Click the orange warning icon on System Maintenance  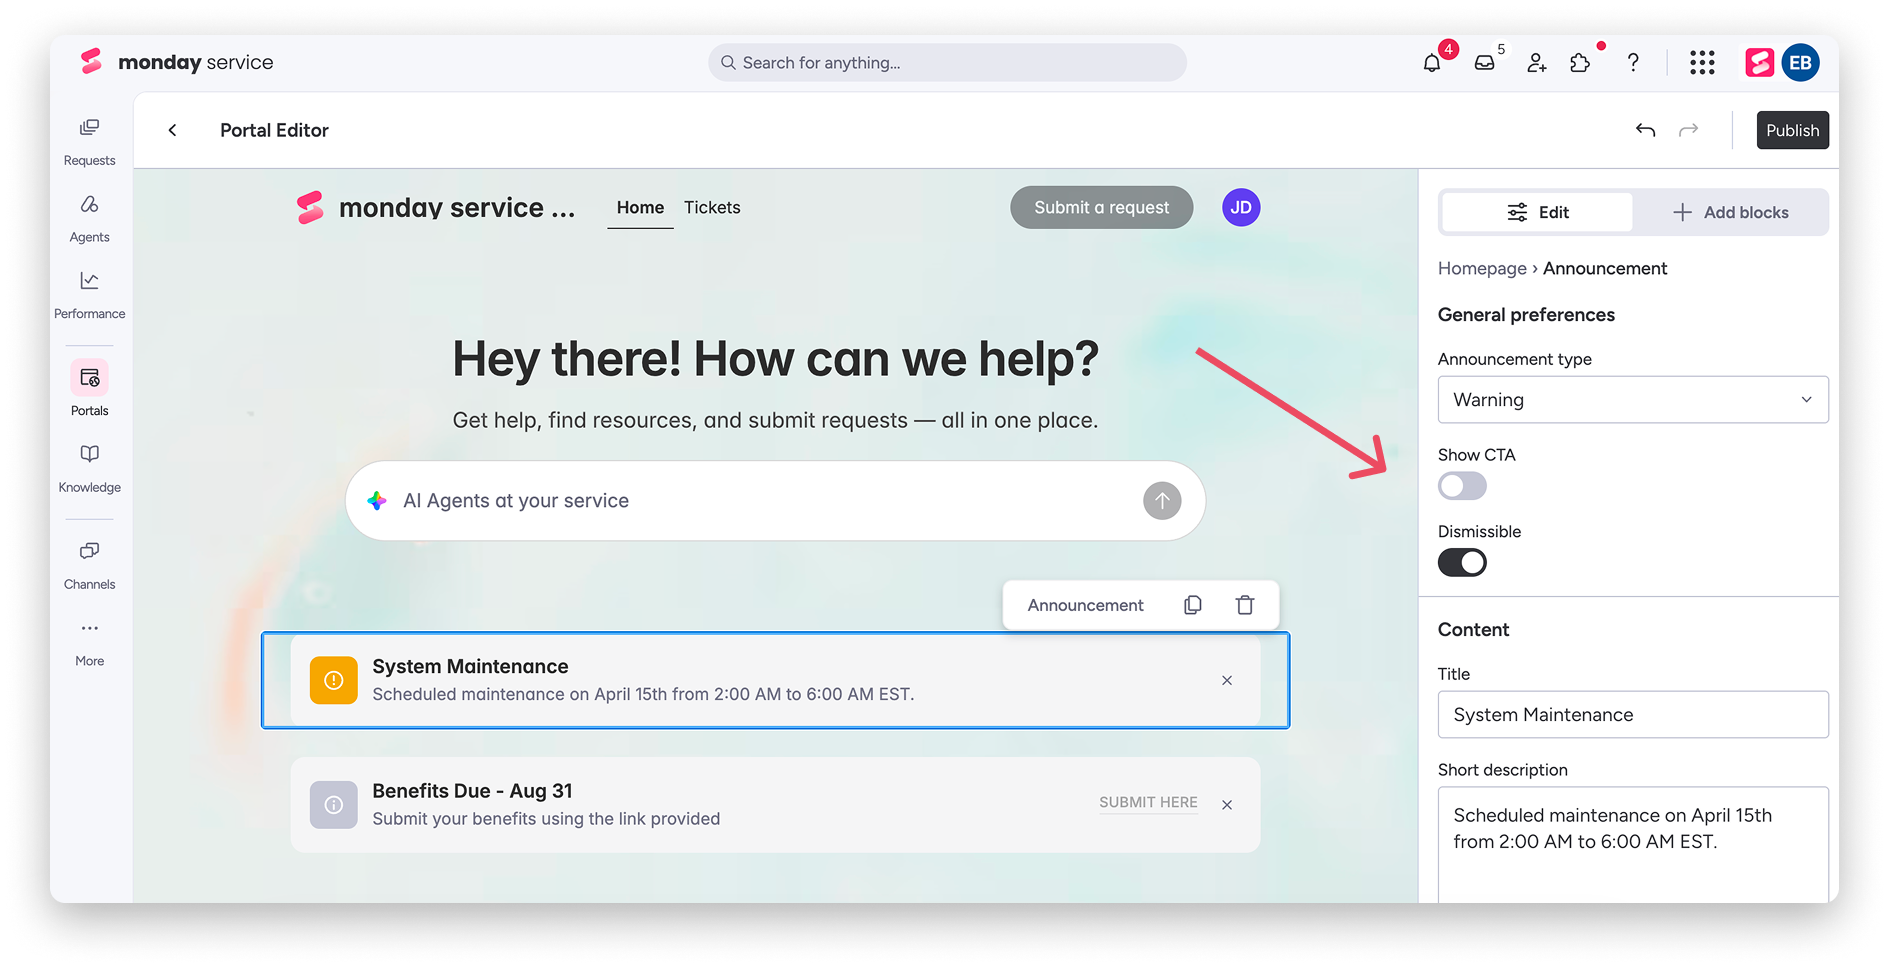(334, 680)
